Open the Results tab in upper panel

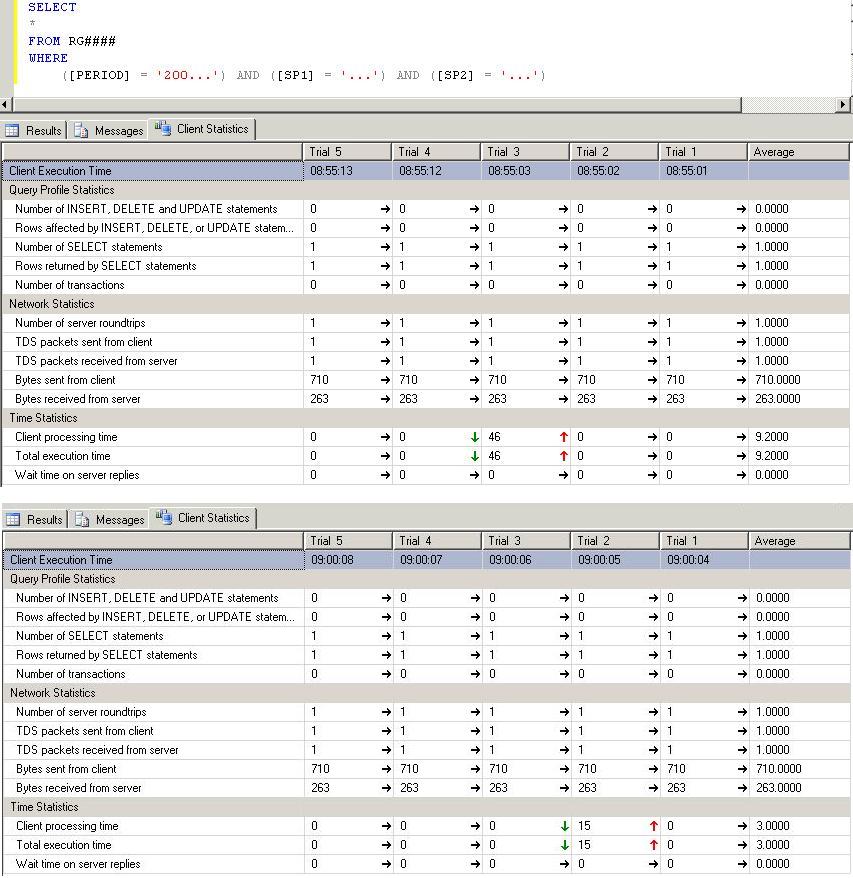point(43,131)
